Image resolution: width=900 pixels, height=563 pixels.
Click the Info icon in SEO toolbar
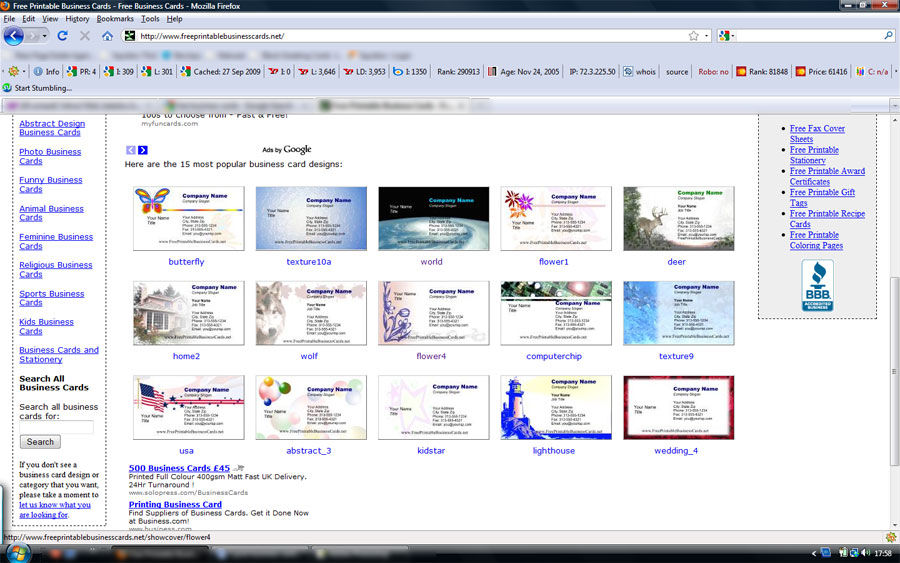click(38, 72)
